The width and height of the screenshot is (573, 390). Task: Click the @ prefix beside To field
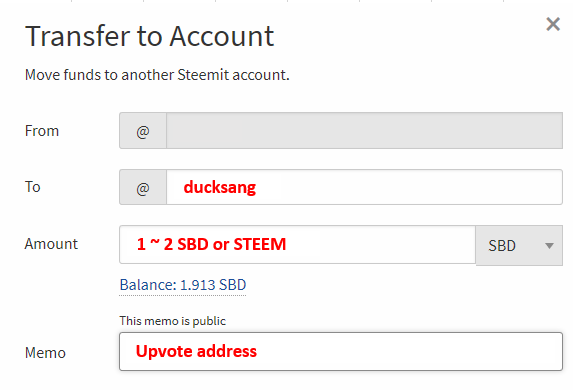click(x=143, y=187)
